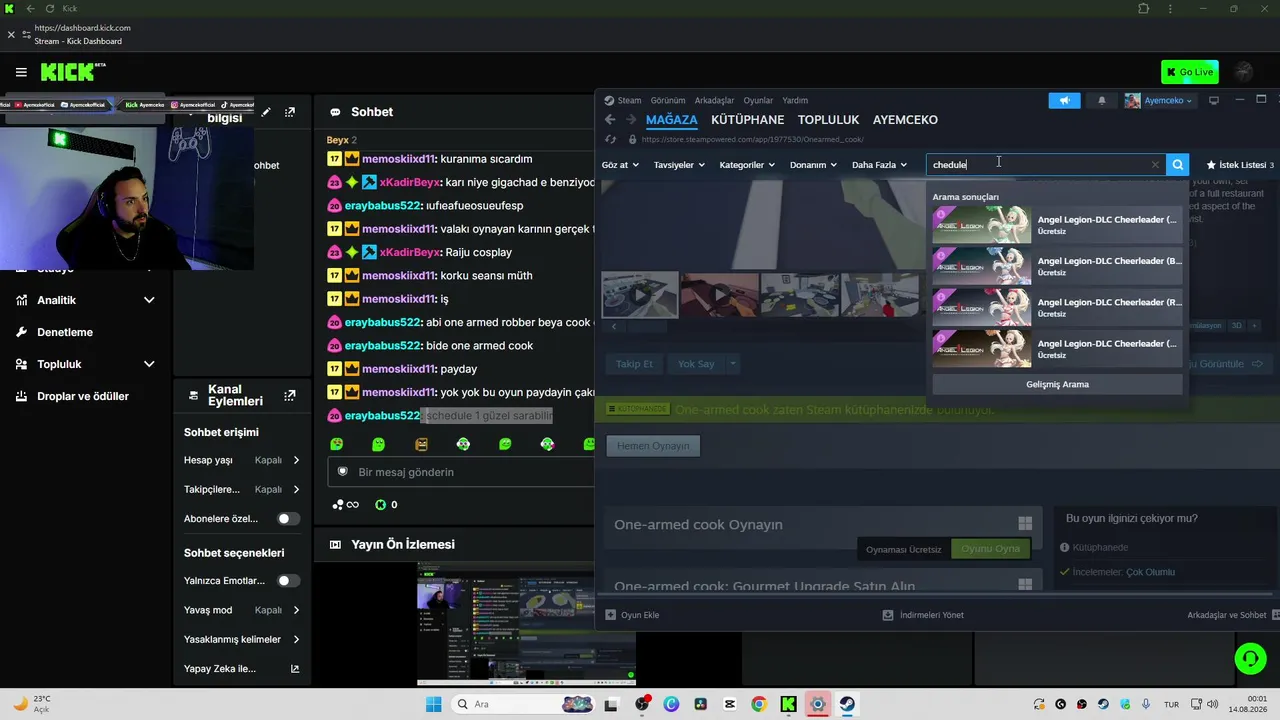Expand the Analitik sidebar section
The width and height of the screenshot is (1280, 720).
click(x=86, y=300)
